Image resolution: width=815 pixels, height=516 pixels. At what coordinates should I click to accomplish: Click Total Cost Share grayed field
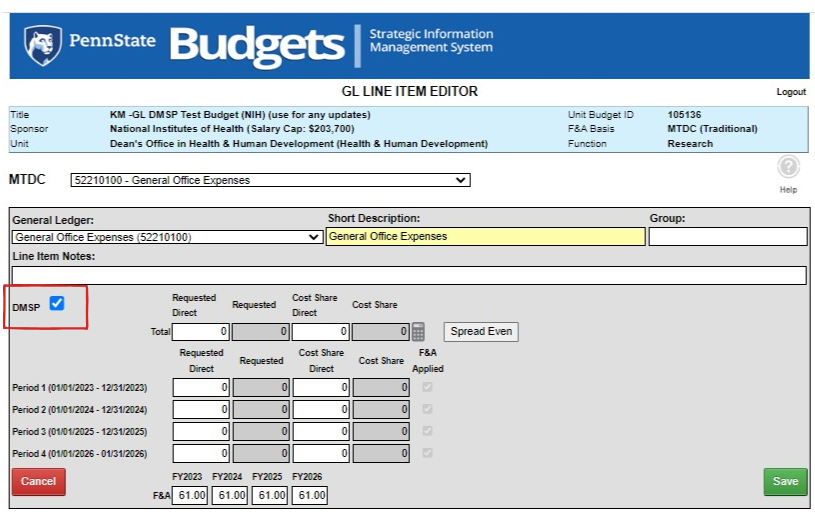tap(380, 332)
